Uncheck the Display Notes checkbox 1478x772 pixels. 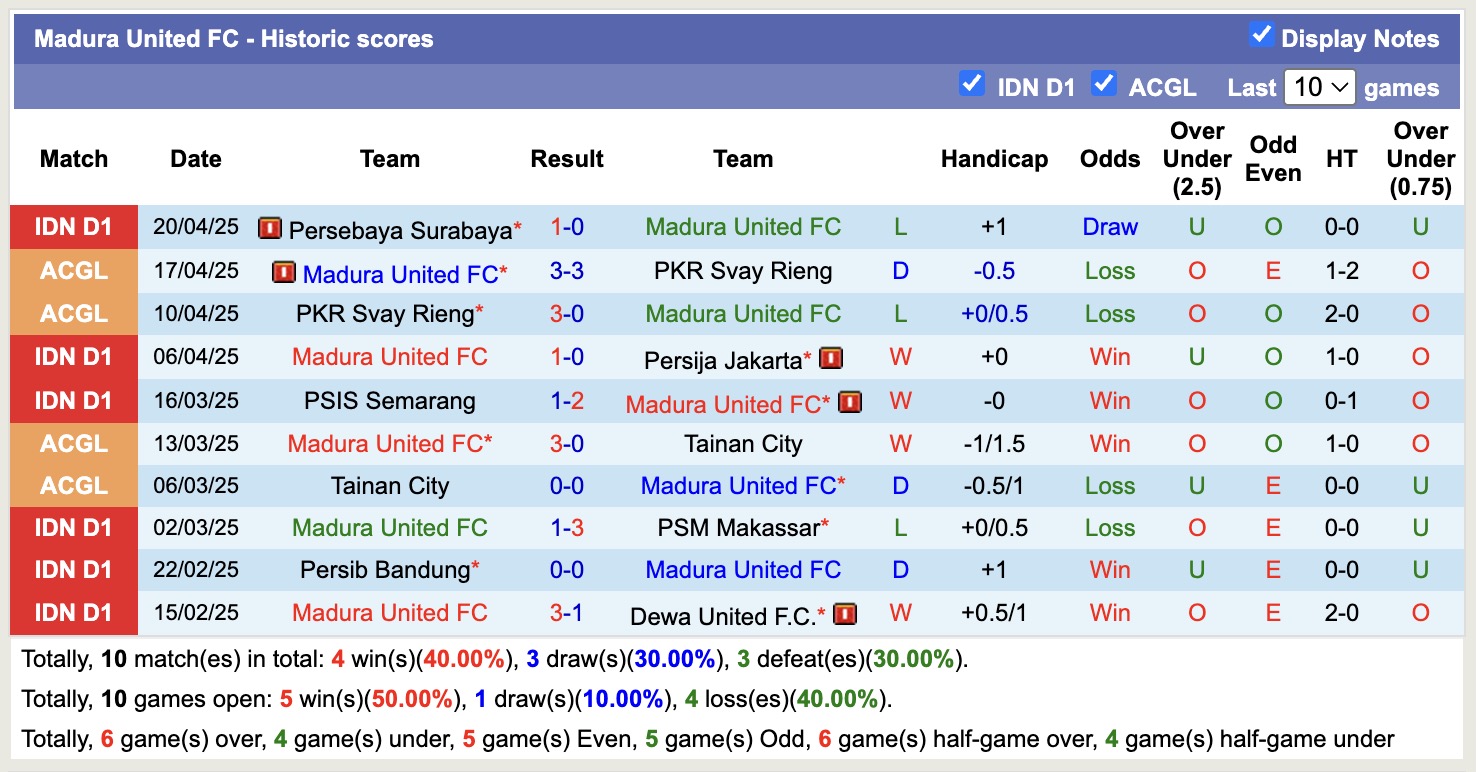tap(1262, 32)
